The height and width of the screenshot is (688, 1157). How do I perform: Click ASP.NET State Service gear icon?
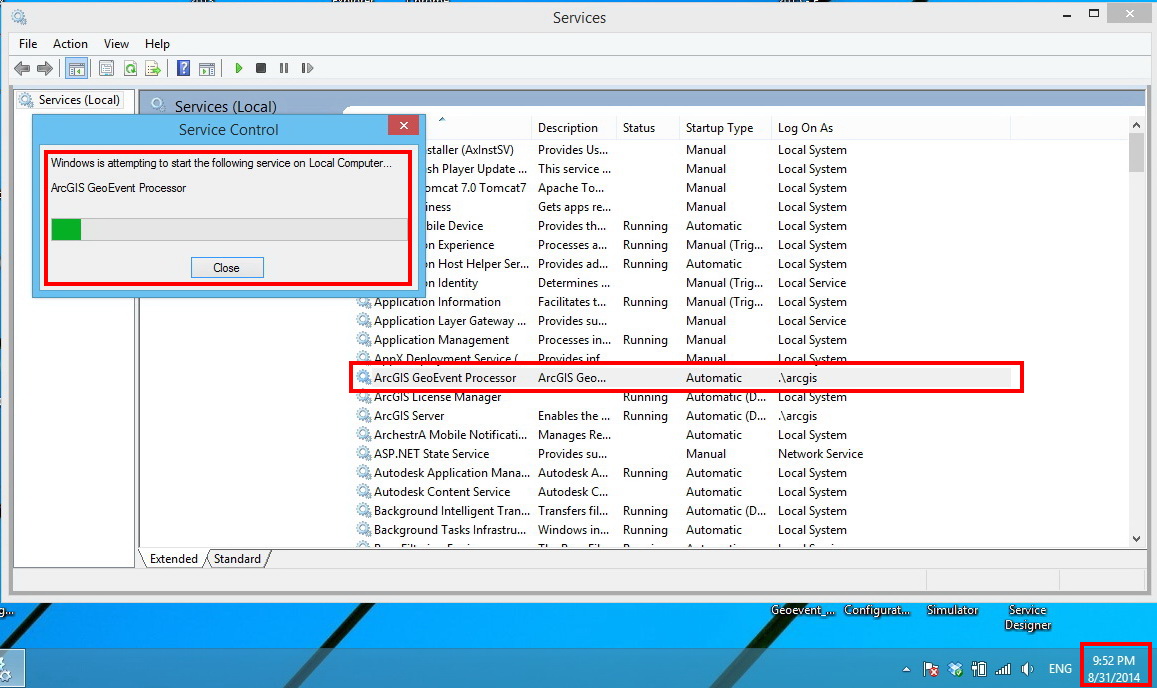[x=364, y=453]
